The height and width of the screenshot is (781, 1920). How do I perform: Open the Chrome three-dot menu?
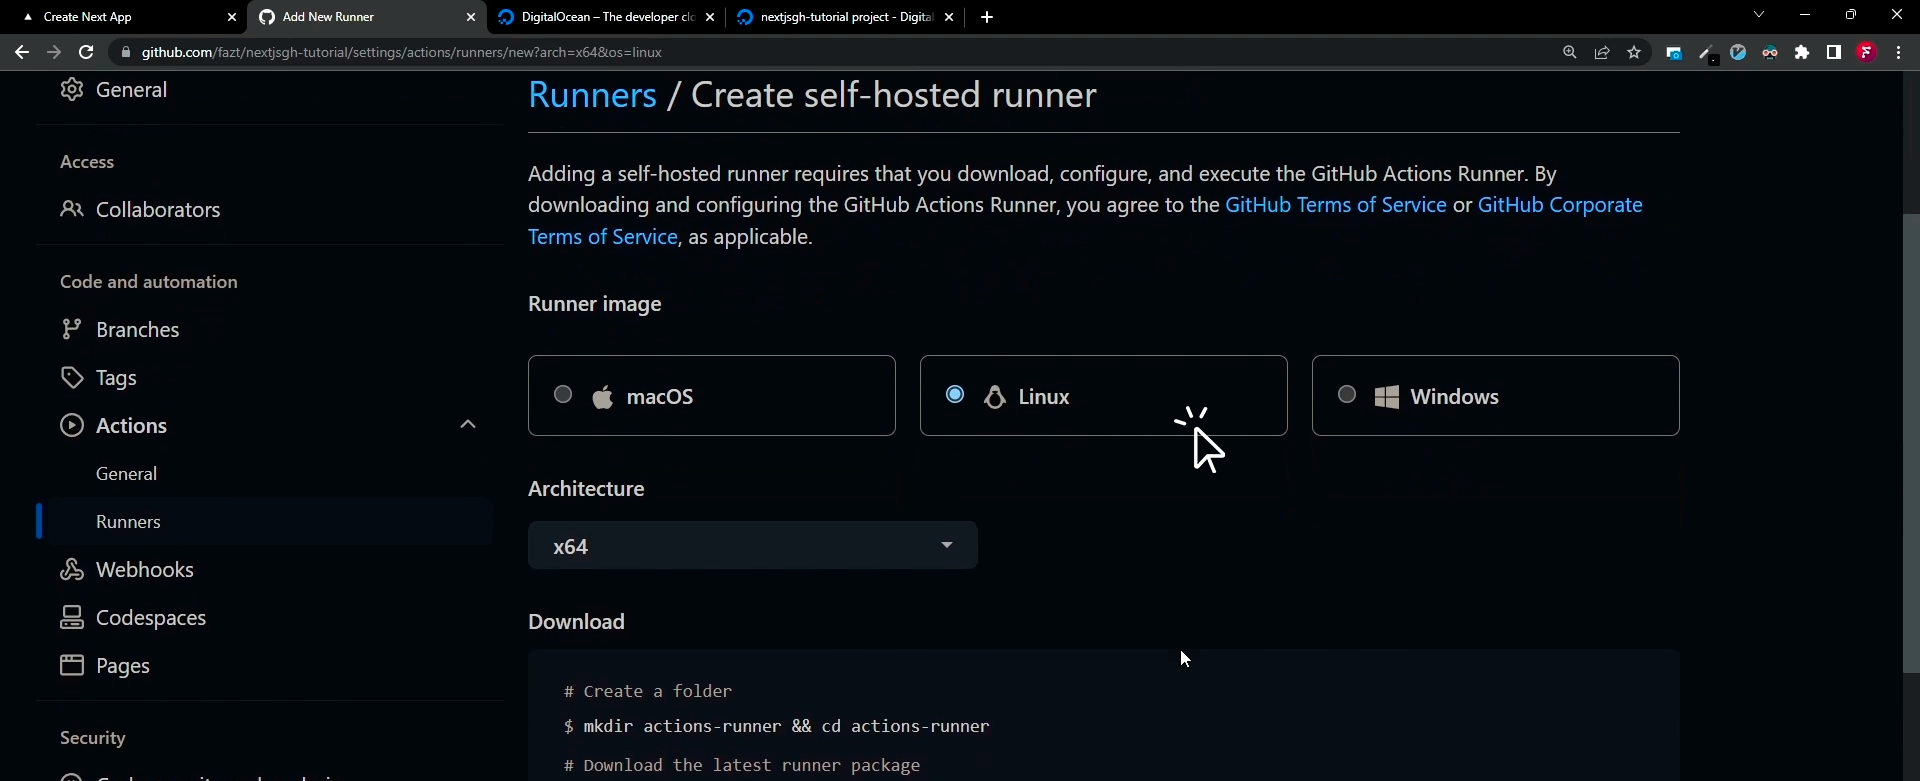tap(1898, 52)
